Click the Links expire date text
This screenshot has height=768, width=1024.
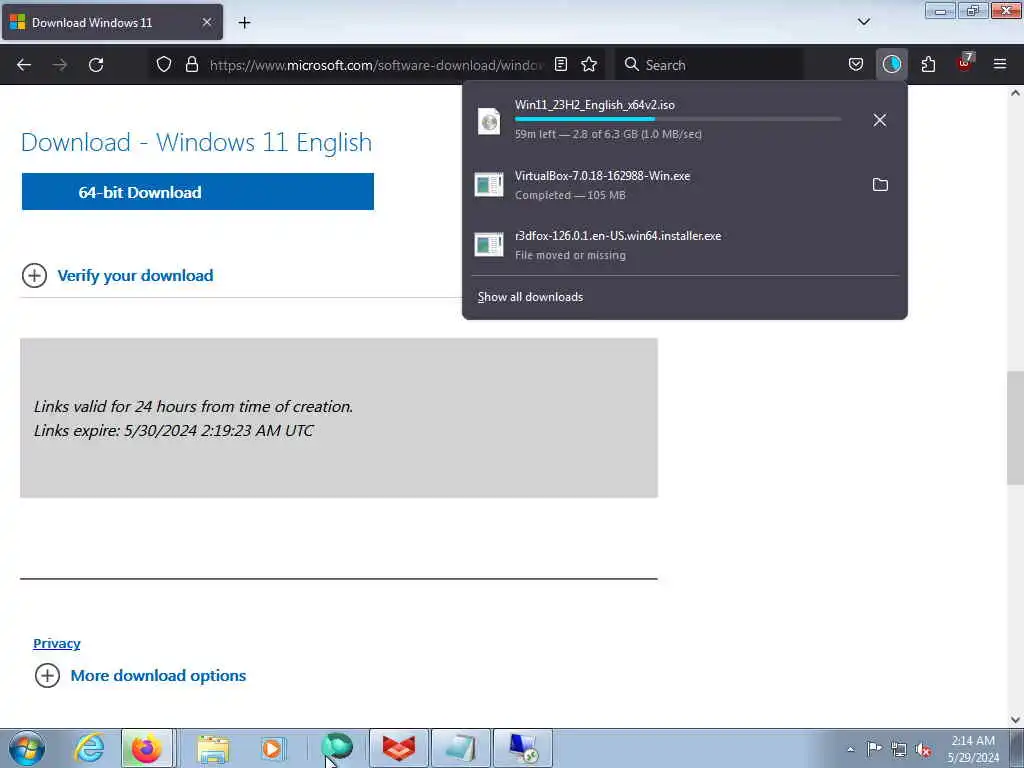coord(174,430)
